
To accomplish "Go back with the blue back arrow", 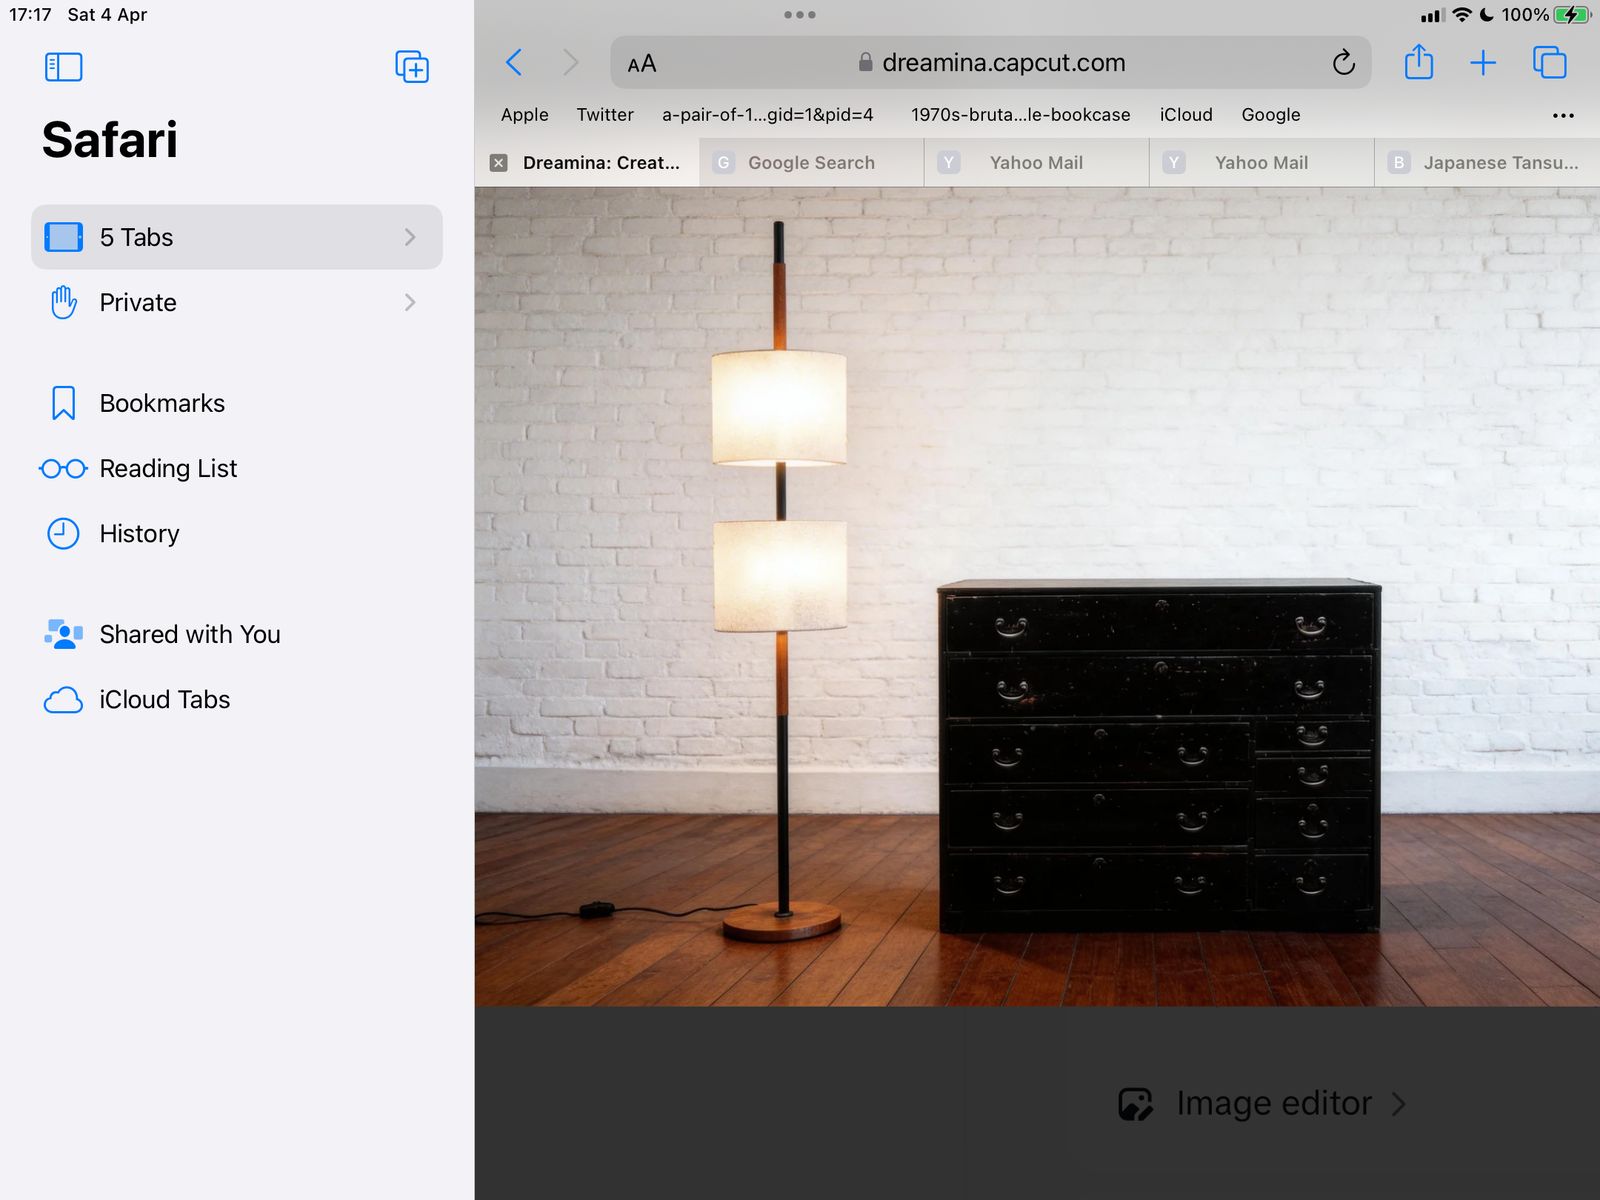I will pyautogui.click(x=514, y=63).
